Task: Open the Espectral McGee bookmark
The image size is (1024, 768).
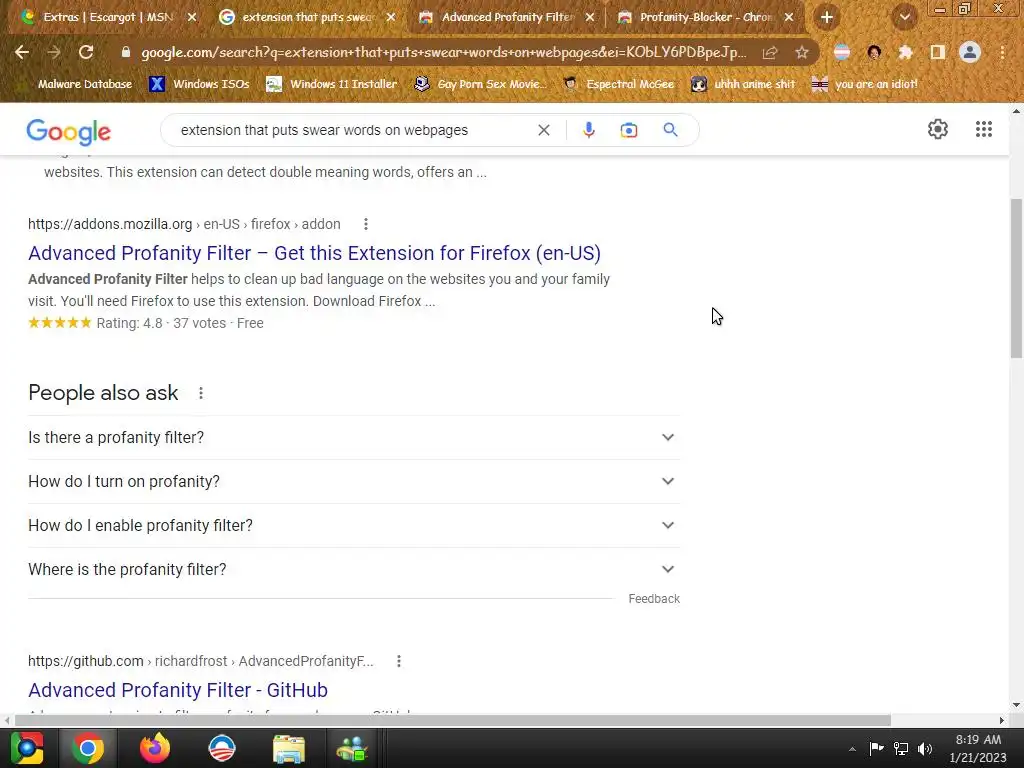Action: (x=618, y=84)
